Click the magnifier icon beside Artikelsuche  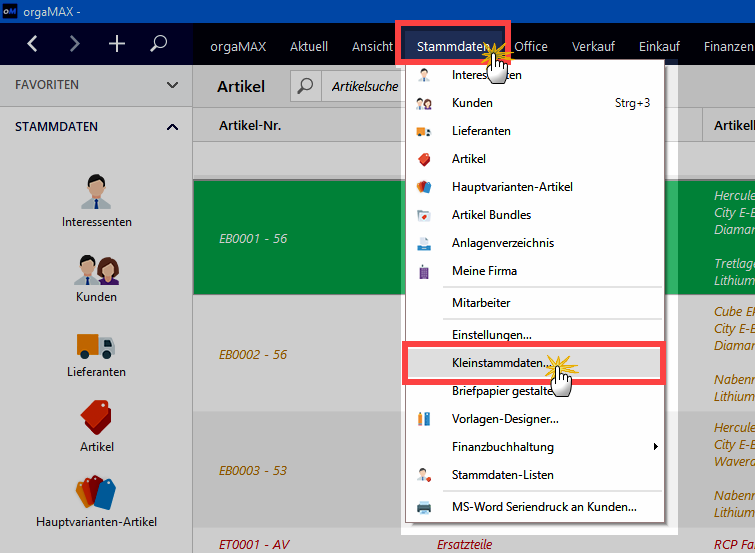pos(305,86)
